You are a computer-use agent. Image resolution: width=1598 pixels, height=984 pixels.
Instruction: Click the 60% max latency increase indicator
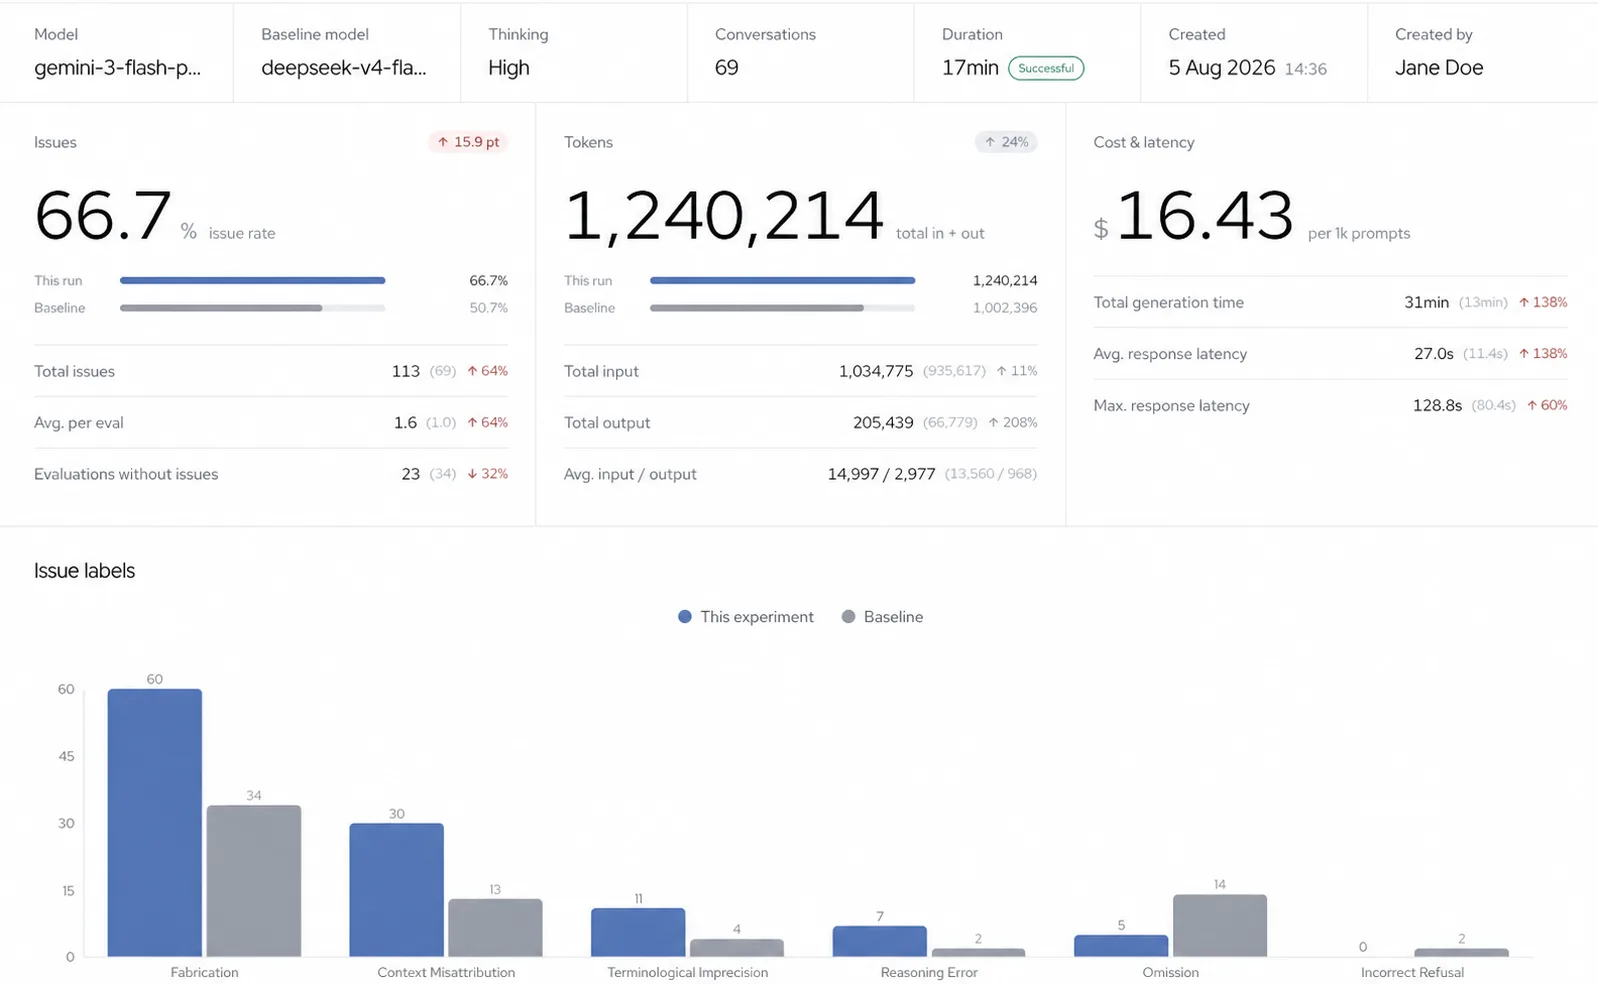(1546, 406)
